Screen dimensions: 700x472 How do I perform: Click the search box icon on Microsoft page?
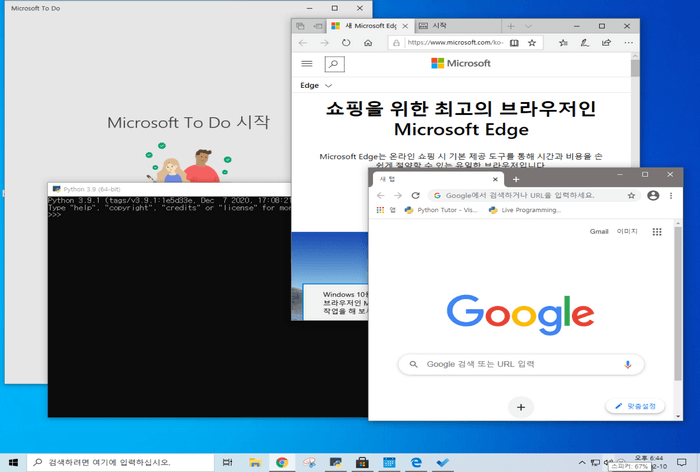click(x=334, y=64)
